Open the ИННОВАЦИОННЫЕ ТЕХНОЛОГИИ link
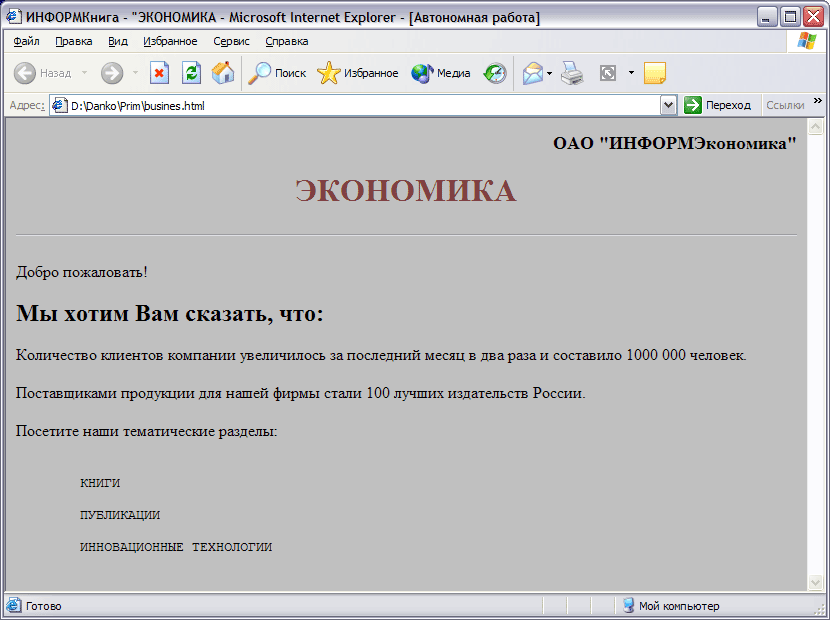 (x=176, y=547)
